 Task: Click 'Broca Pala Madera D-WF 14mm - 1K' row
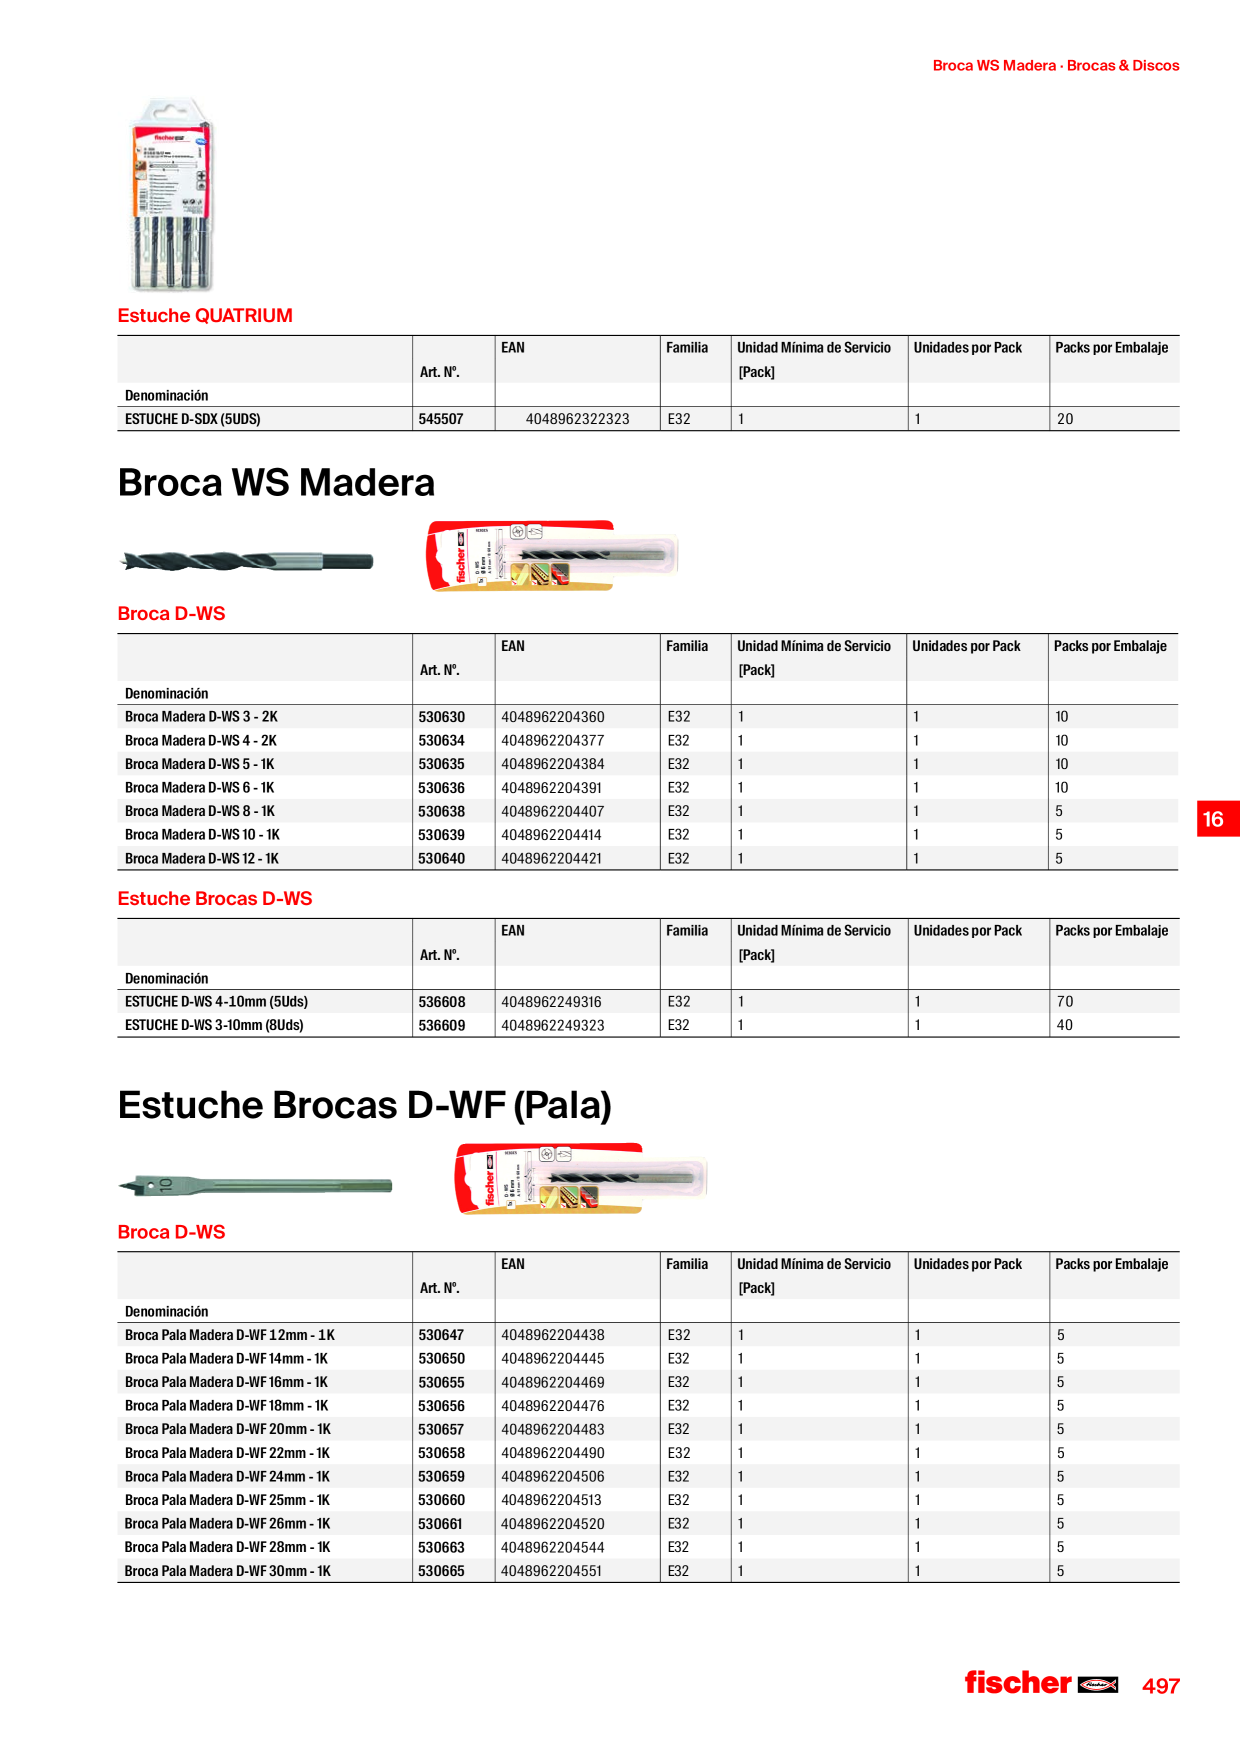tap(648, 1359)
